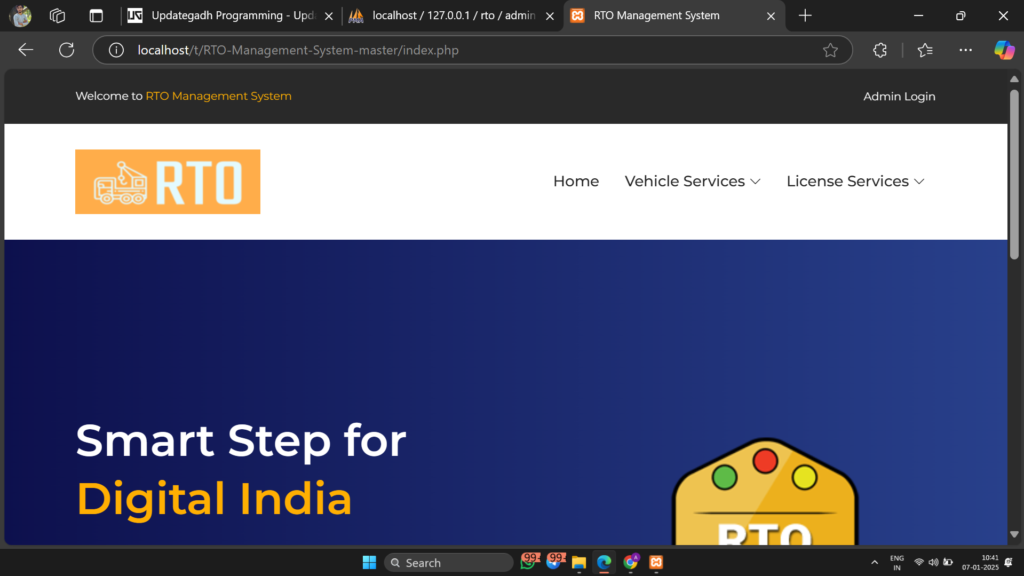Viewport: 1024px width, 576px height.
Task: Click the RTO traffic light badge image
Action: click(x=765, y=491)
